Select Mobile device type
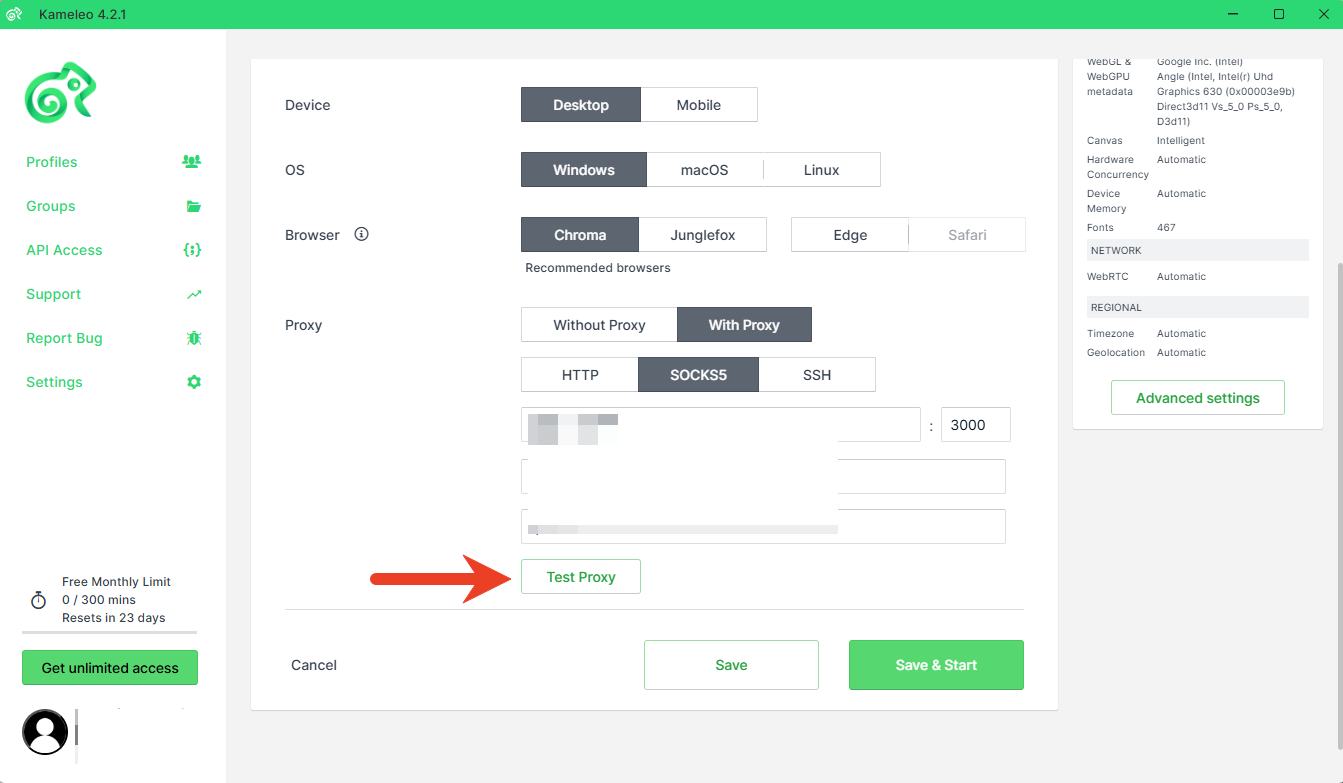 [698, 105]
